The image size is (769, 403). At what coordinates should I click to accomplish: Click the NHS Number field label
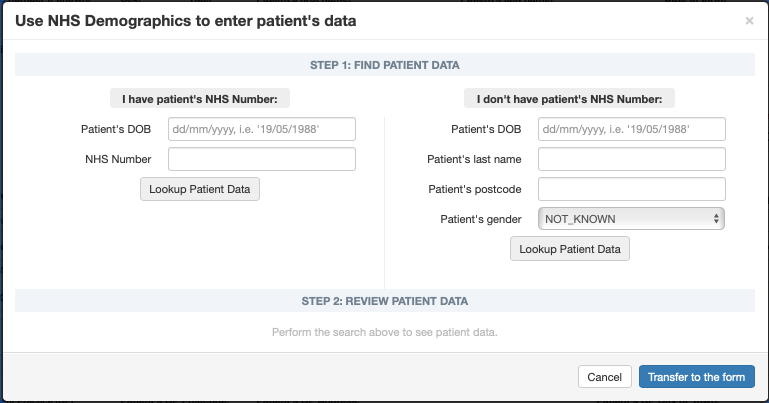coord(118,159)
